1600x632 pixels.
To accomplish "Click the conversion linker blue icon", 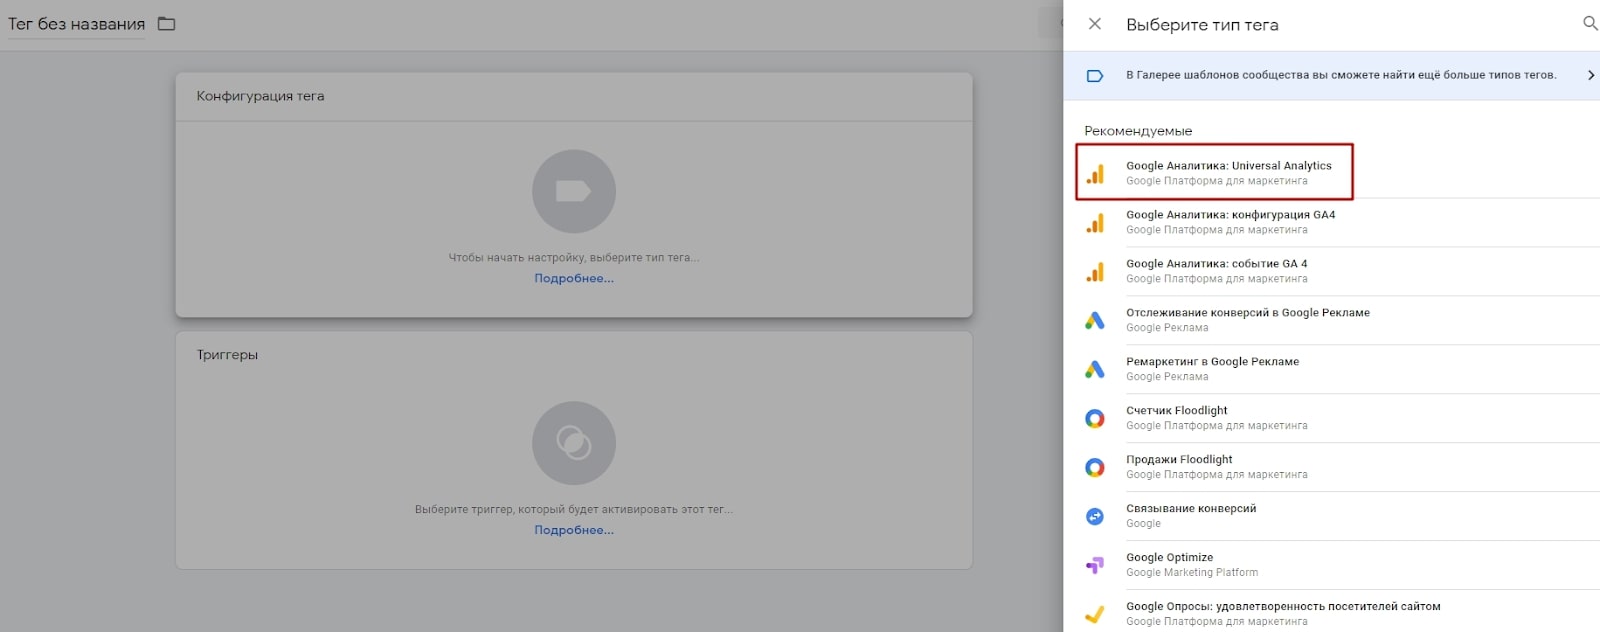I will tap(1095, 516).
